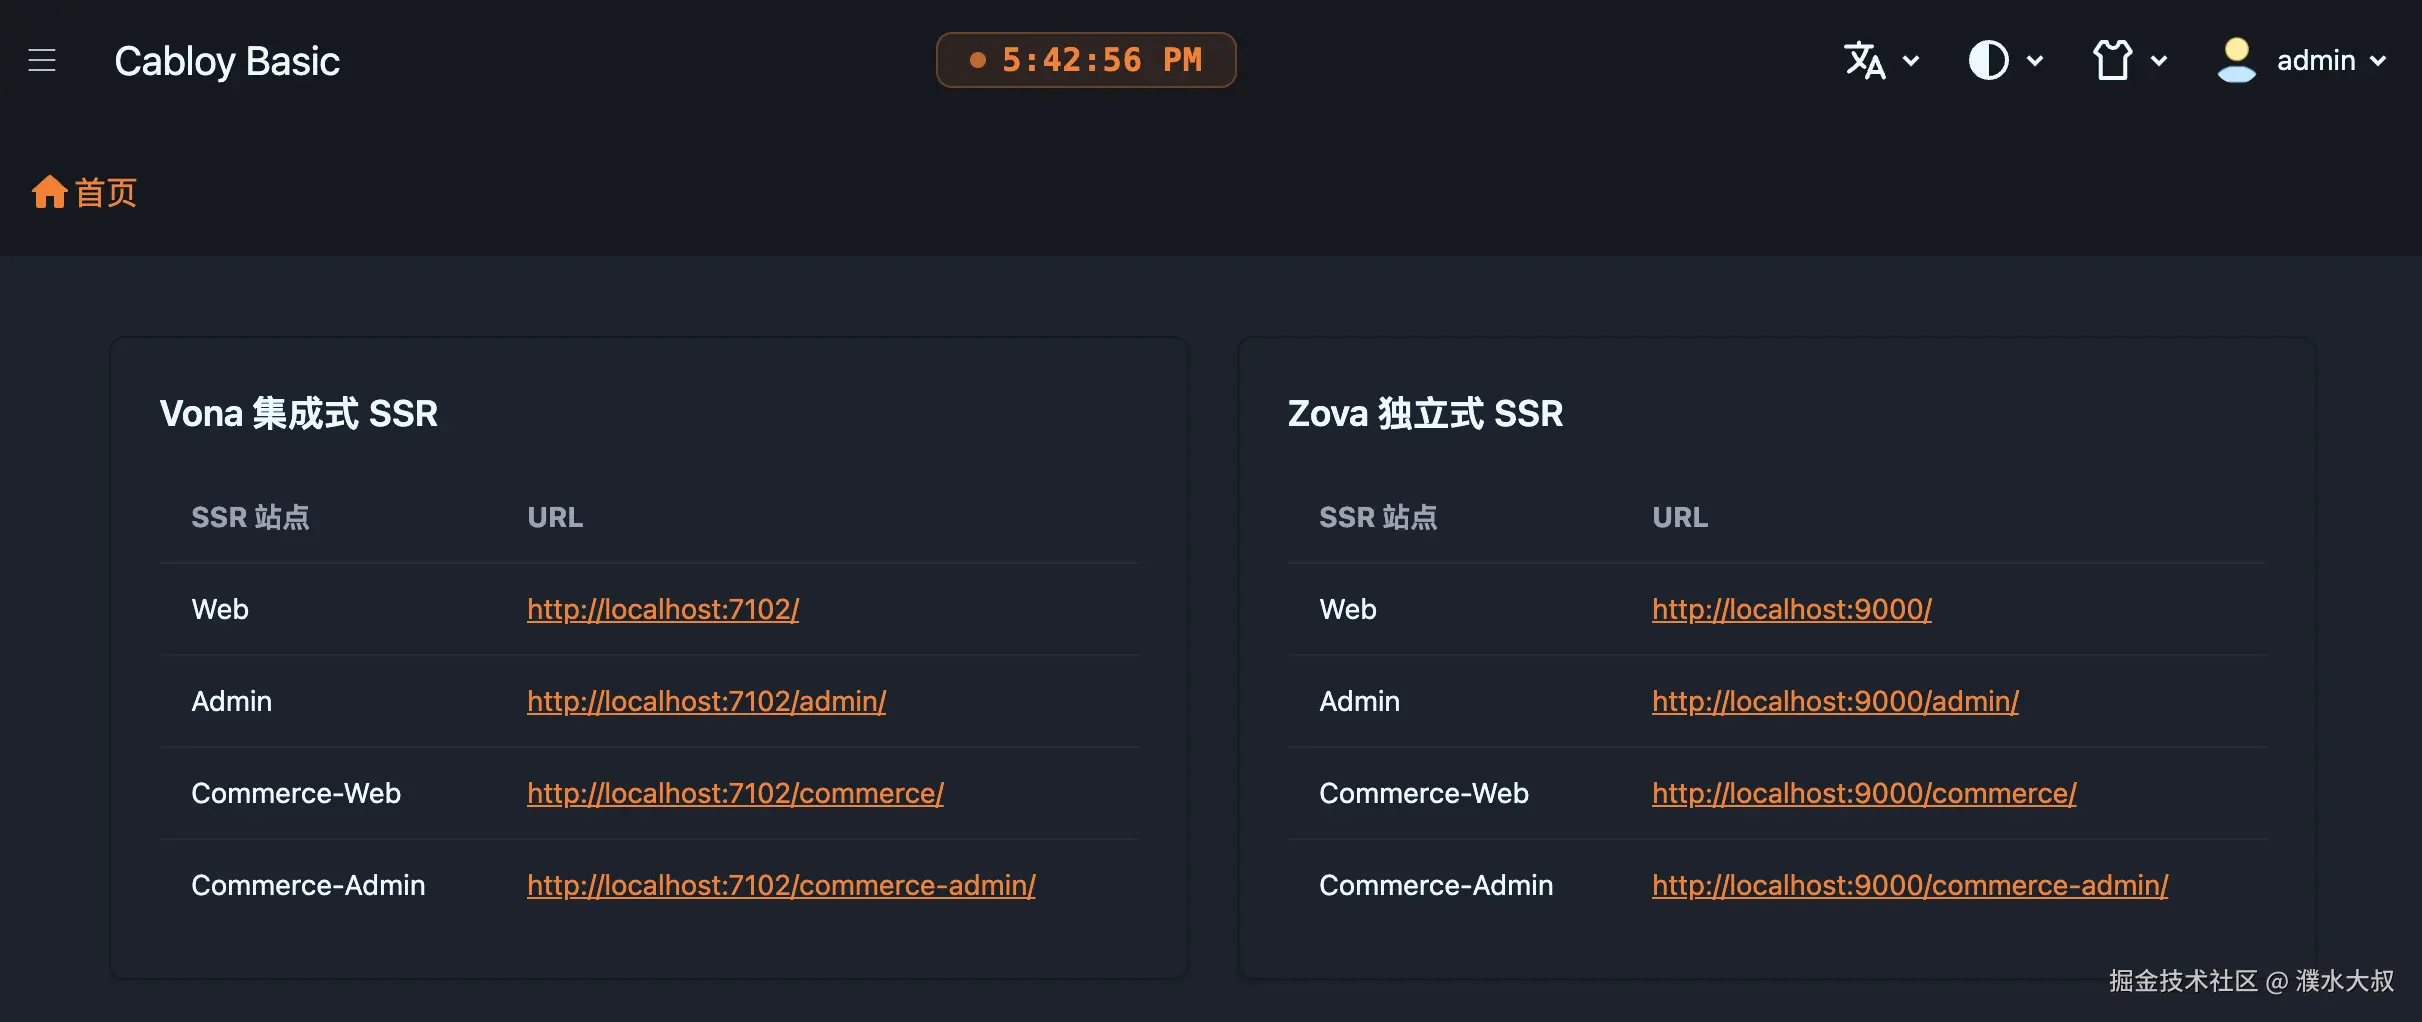Screen dimensions: 2422x1022
Task: Open Vona localhost:7102/commerce/ link
Action: 735,793
